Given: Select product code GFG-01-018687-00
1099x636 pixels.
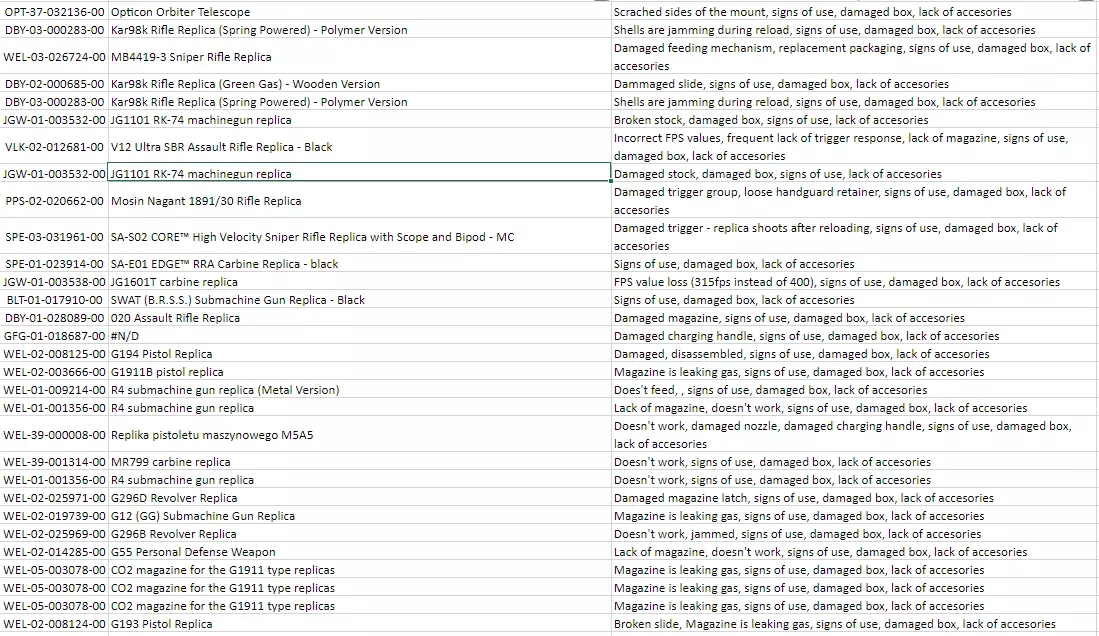Looking at the screenshot, I should coord(54,336).
